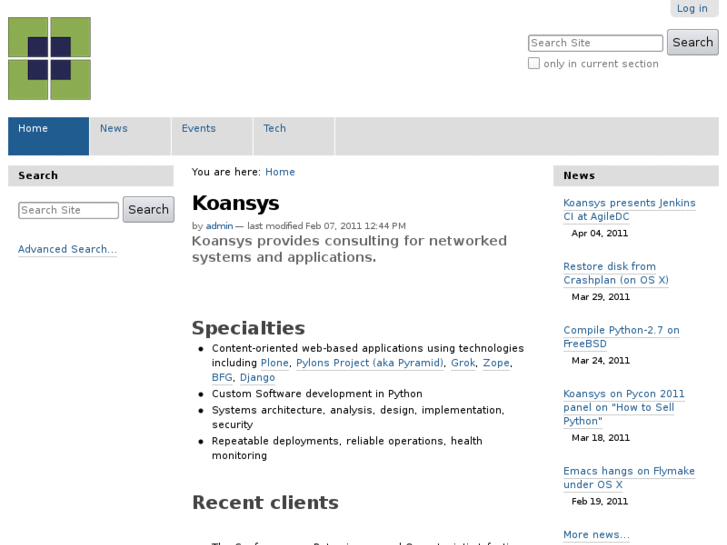Screen dimensions: 727x545
Task: Open Koansys on Pycon 2011 panel news
Action: tap(624, 407)
